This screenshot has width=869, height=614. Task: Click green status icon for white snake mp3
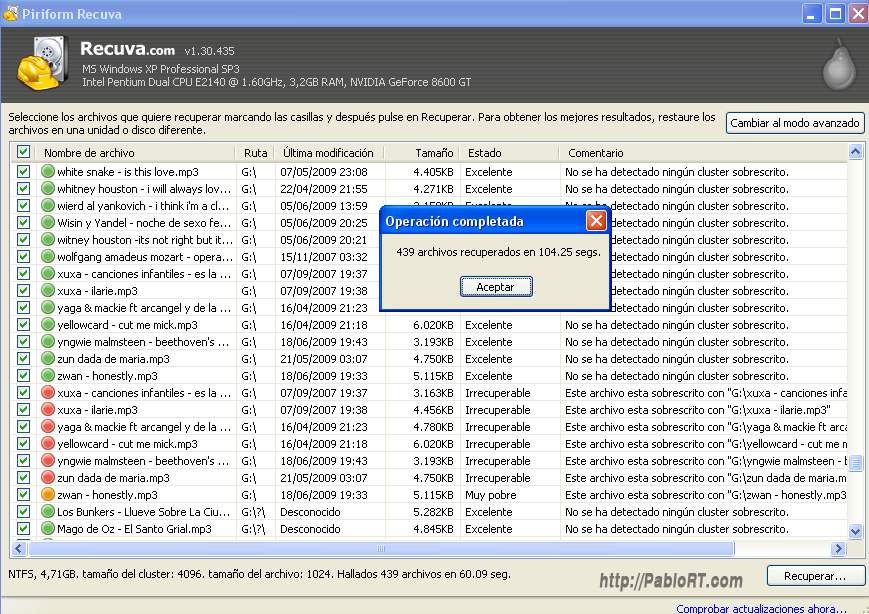pos(47,172)
